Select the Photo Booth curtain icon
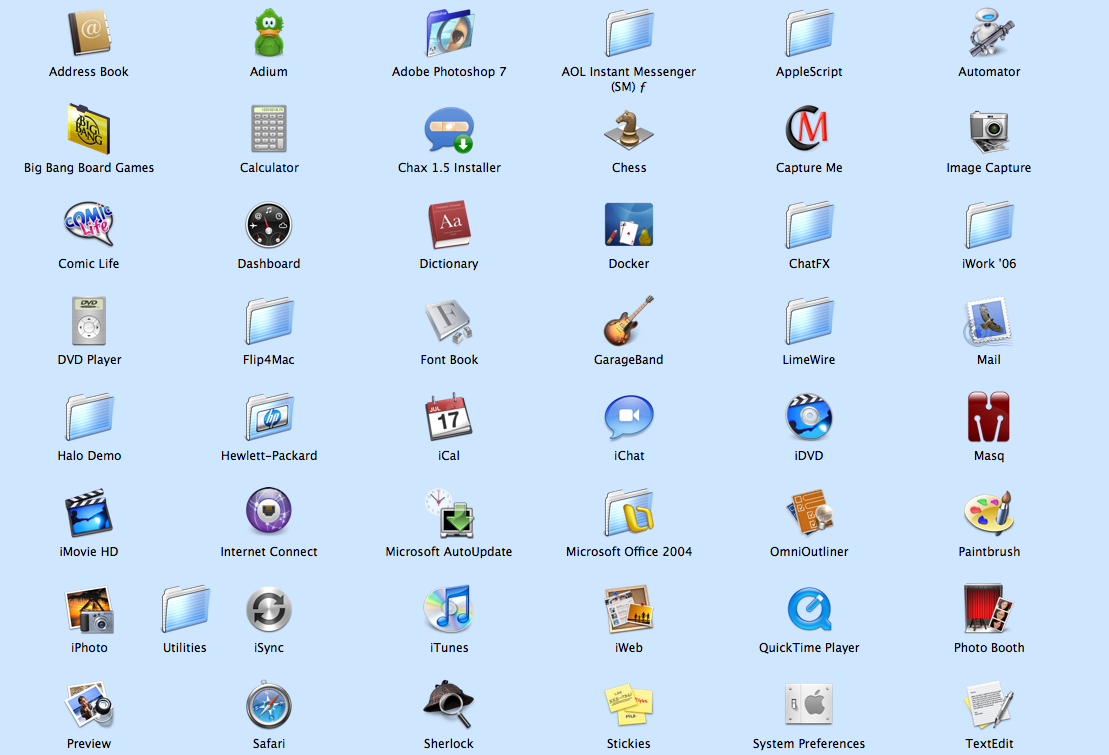Screen dimensions: 1109x755 point(989,609)
